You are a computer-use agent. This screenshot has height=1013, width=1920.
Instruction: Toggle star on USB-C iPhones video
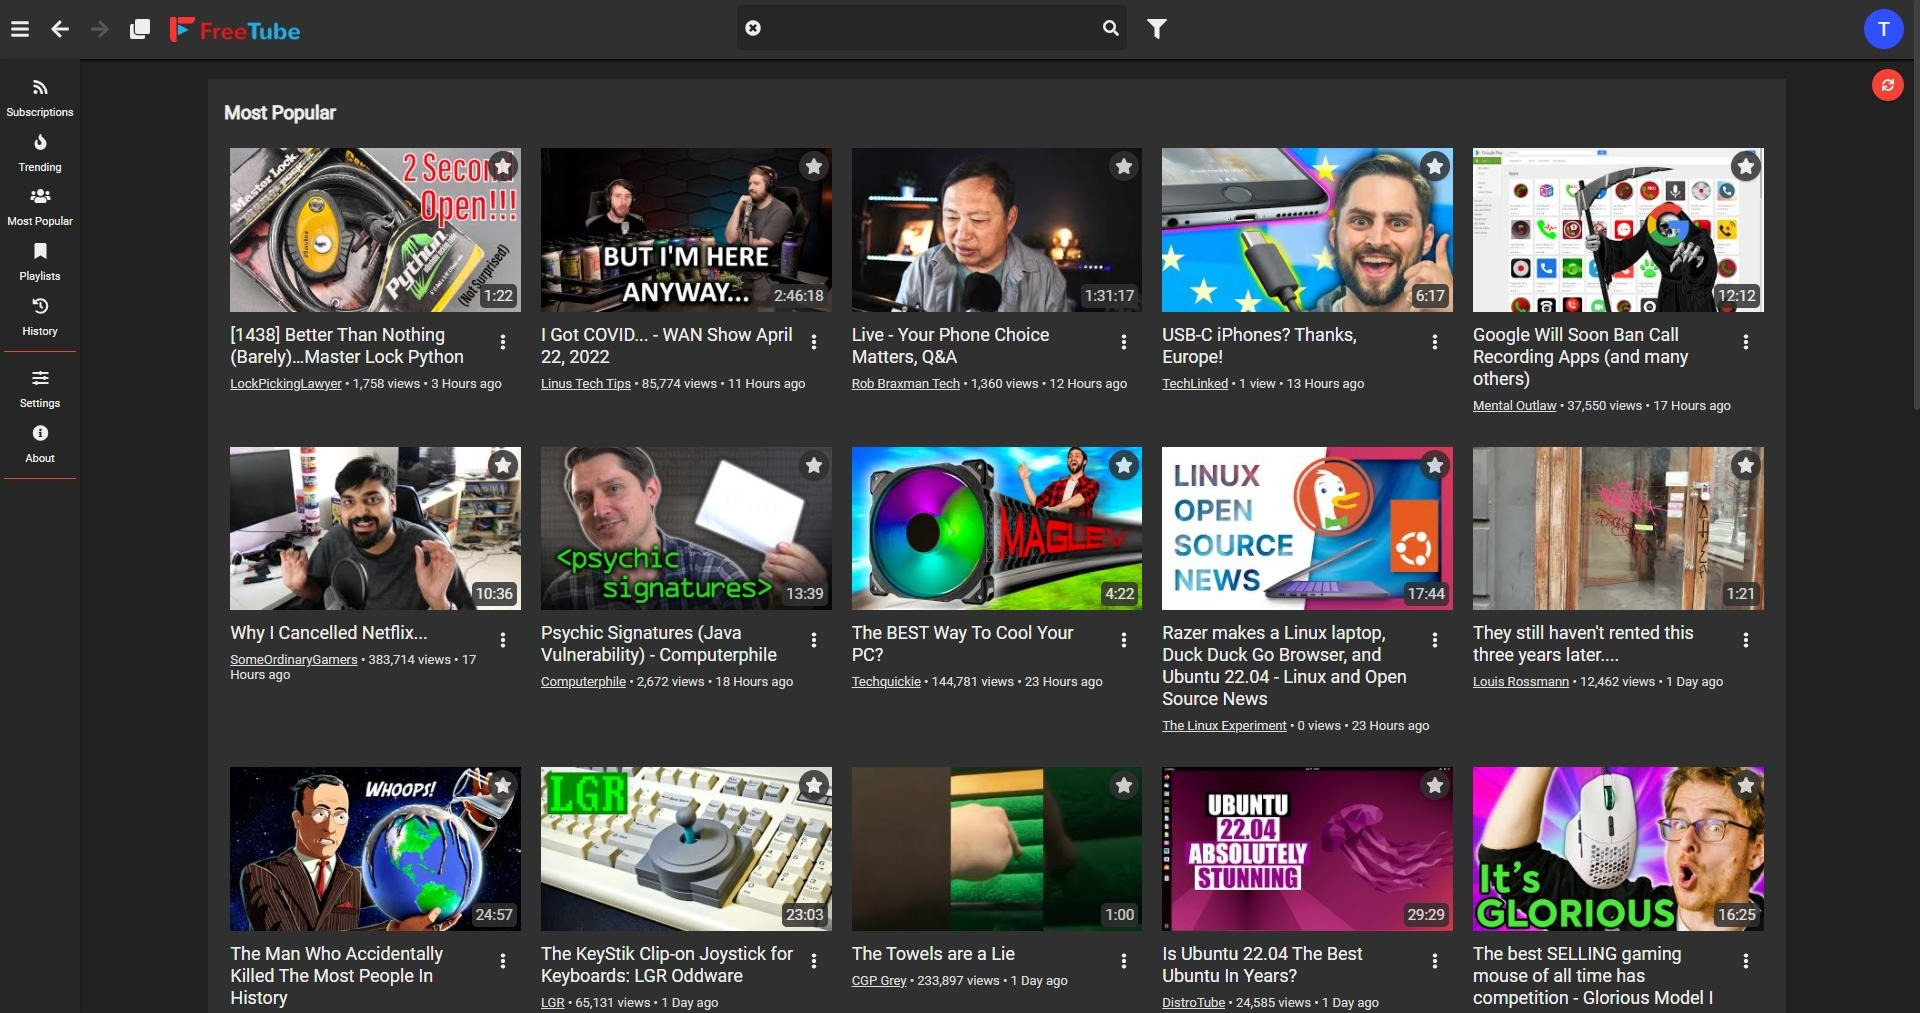pyautogui.click(x=1435, y=166)
